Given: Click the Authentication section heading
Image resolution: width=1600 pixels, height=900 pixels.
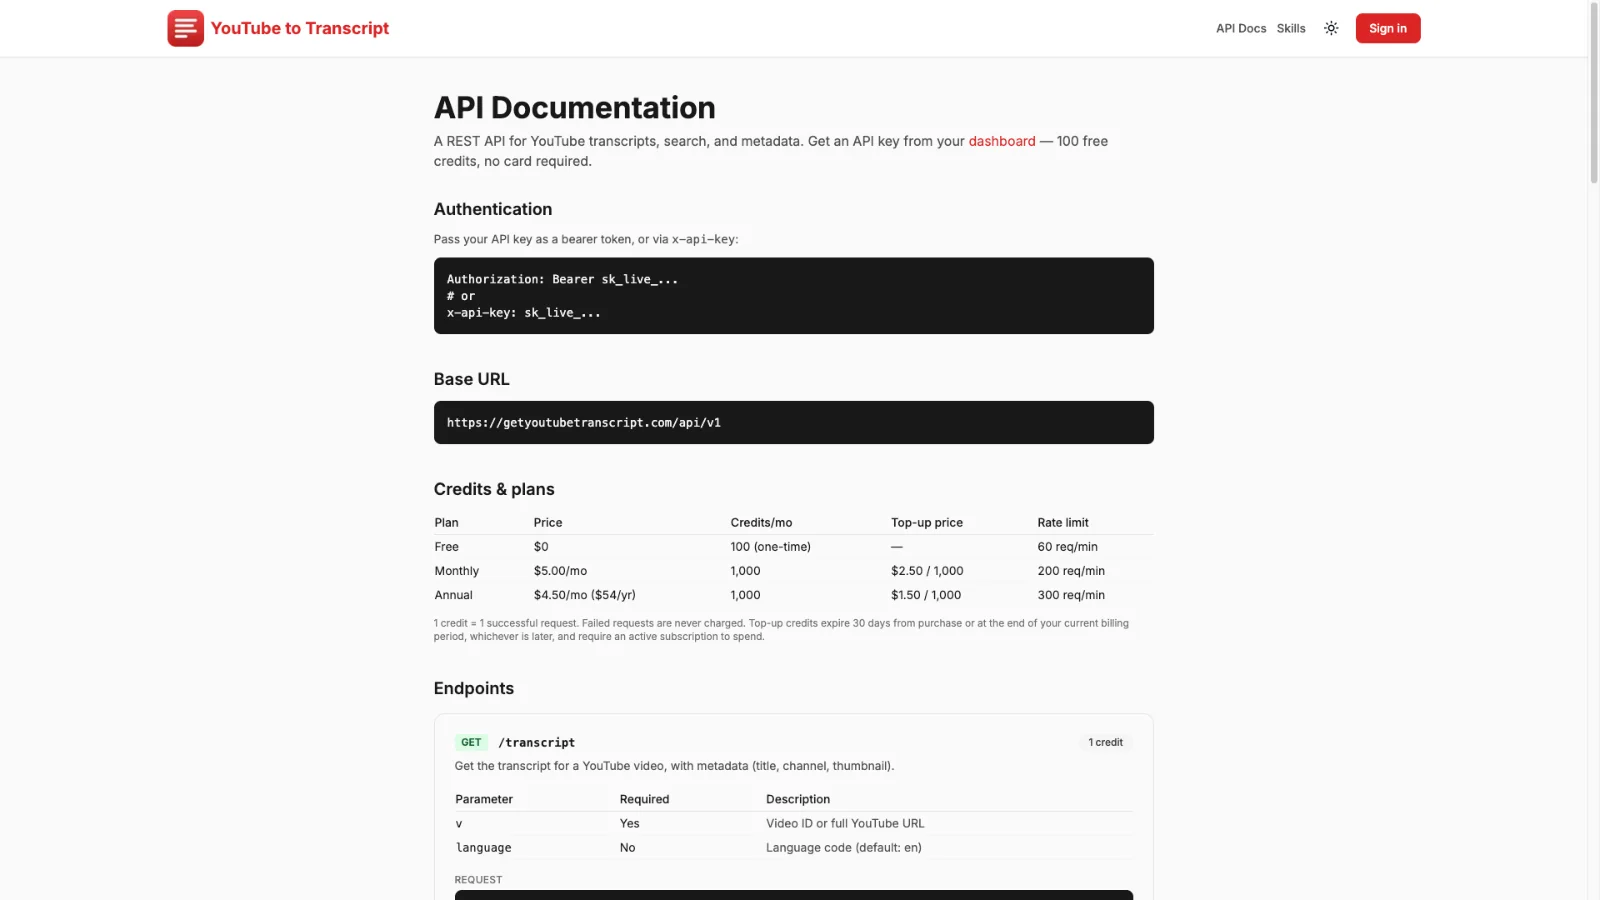Looking at the screenshot, I should 493,209.
